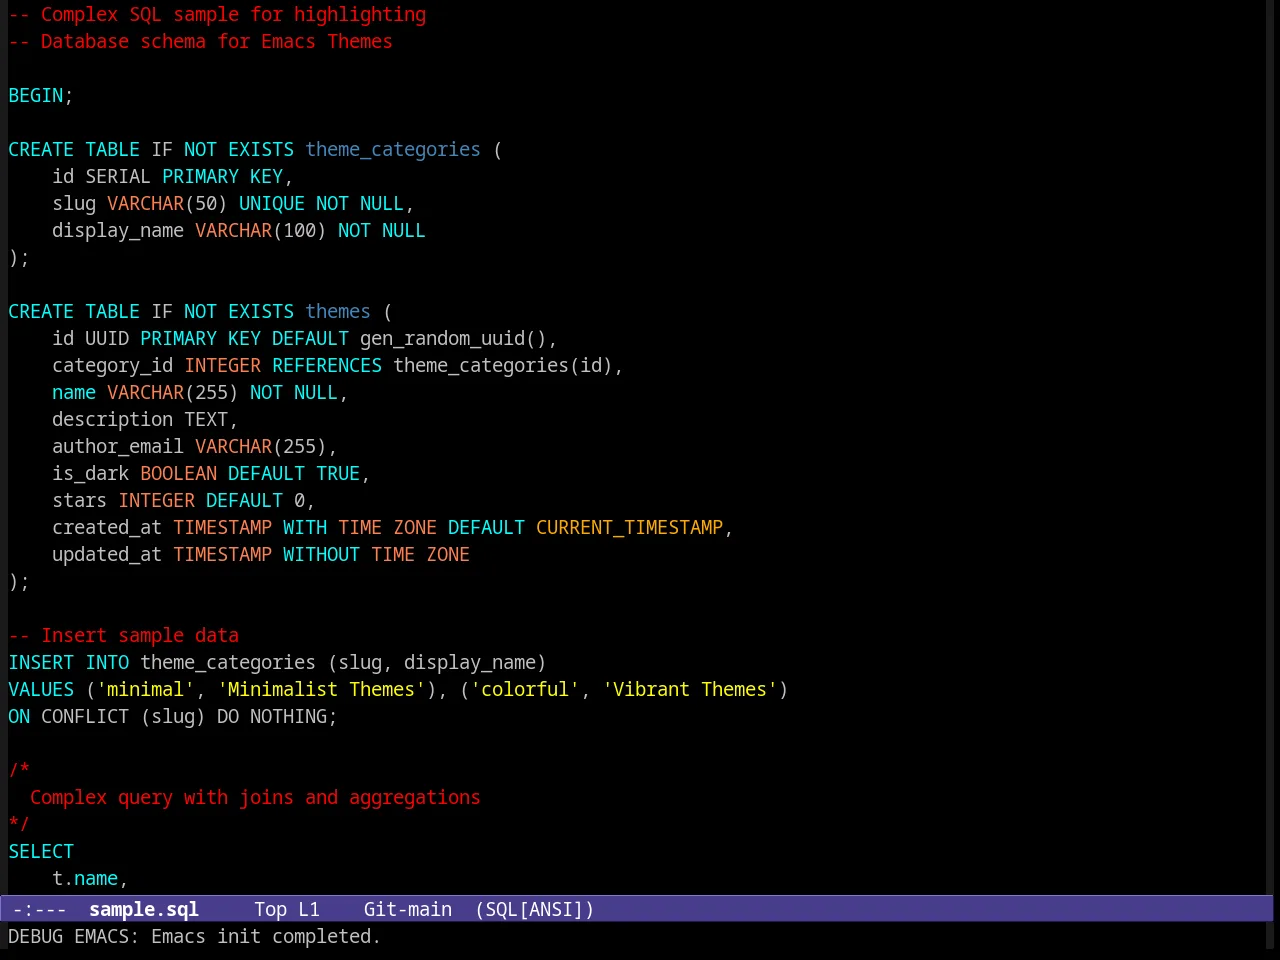Click the 'Minimalist Themes' string literal
Viewport: 1280px width, 960px height.
(321, 689)
